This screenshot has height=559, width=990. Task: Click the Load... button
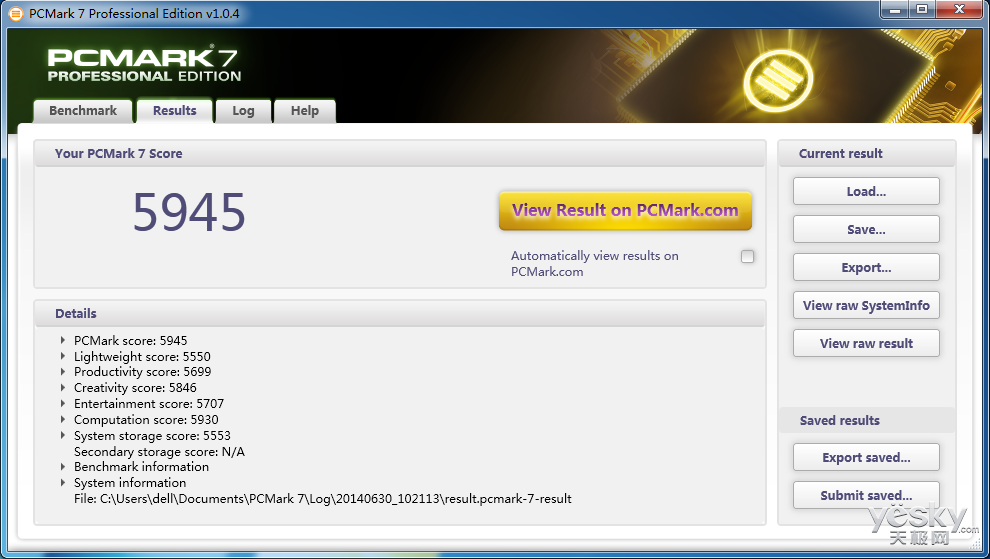point(866,191)
